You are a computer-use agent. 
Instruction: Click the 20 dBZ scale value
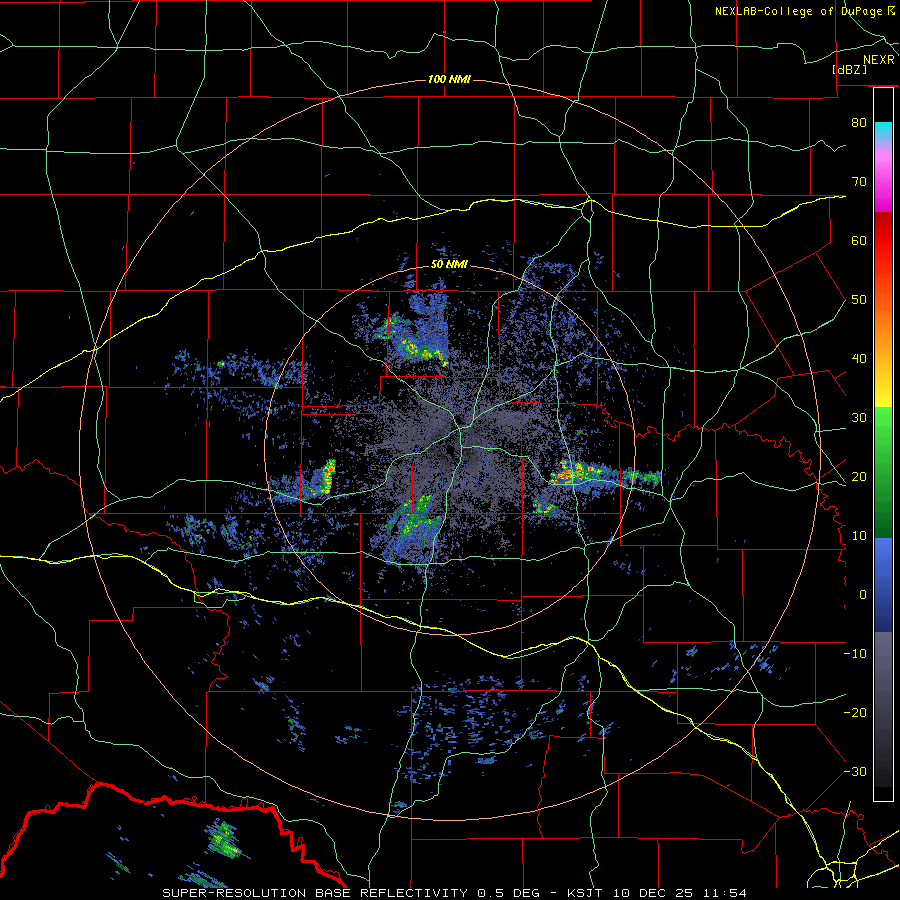point(859,476)
